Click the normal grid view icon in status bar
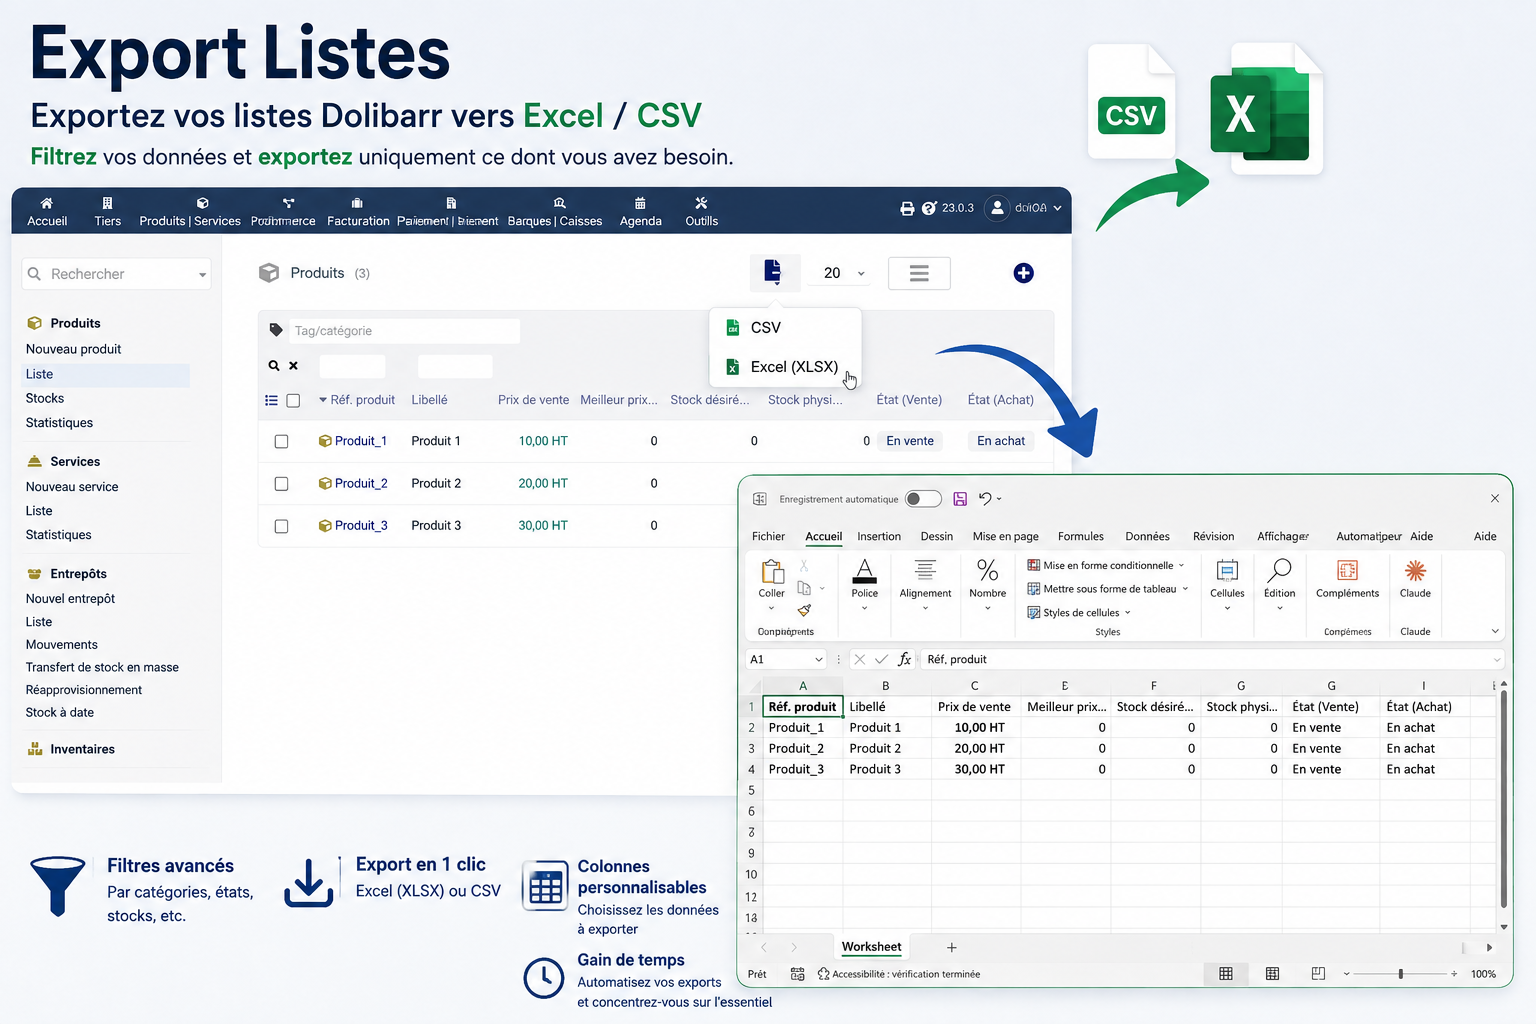The width and height of the screenshot is (1536, 1024). tap(1225, 973)
